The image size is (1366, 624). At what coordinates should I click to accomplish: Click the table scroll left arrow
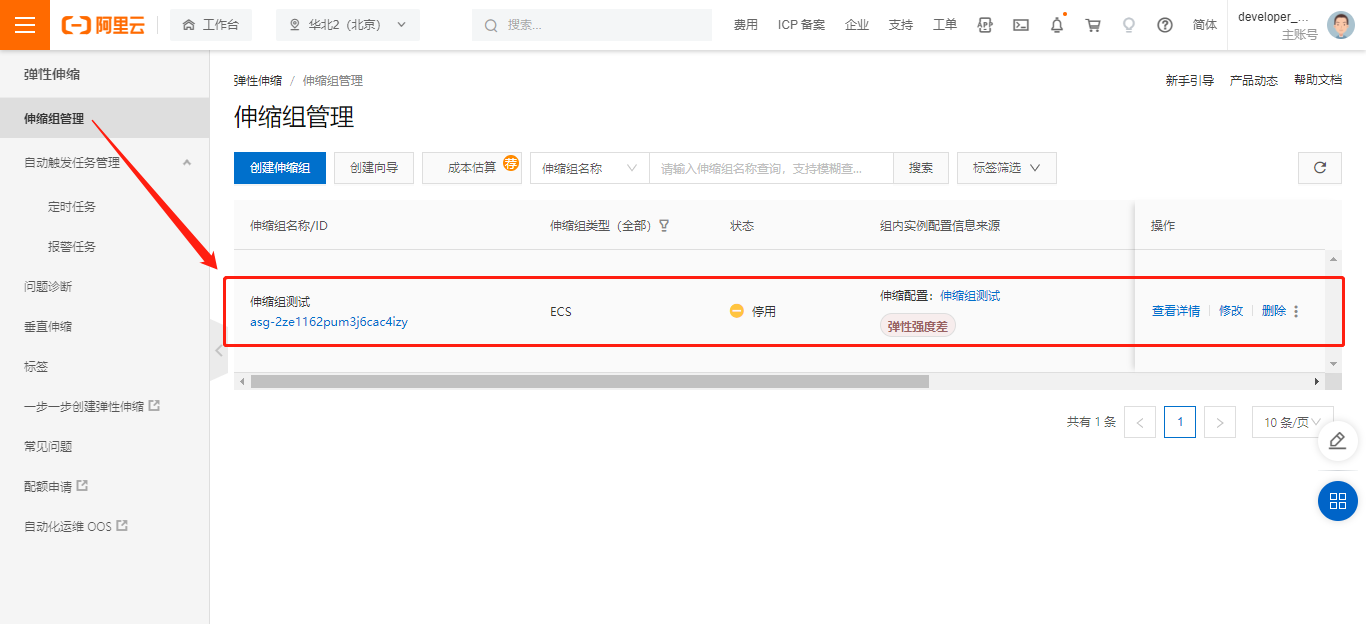pos(241,381)
